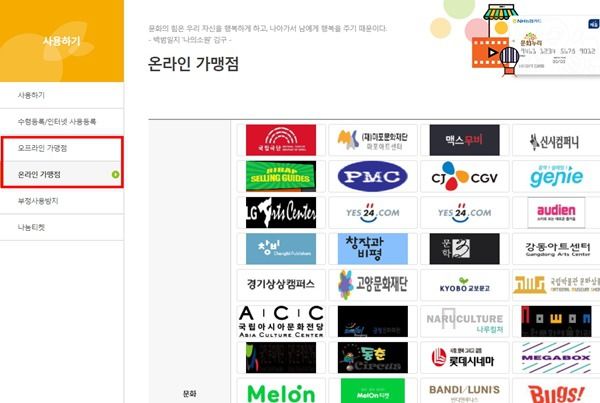
Task: Open the CJ CGV logo tile
Action: (x=464, y=176)
